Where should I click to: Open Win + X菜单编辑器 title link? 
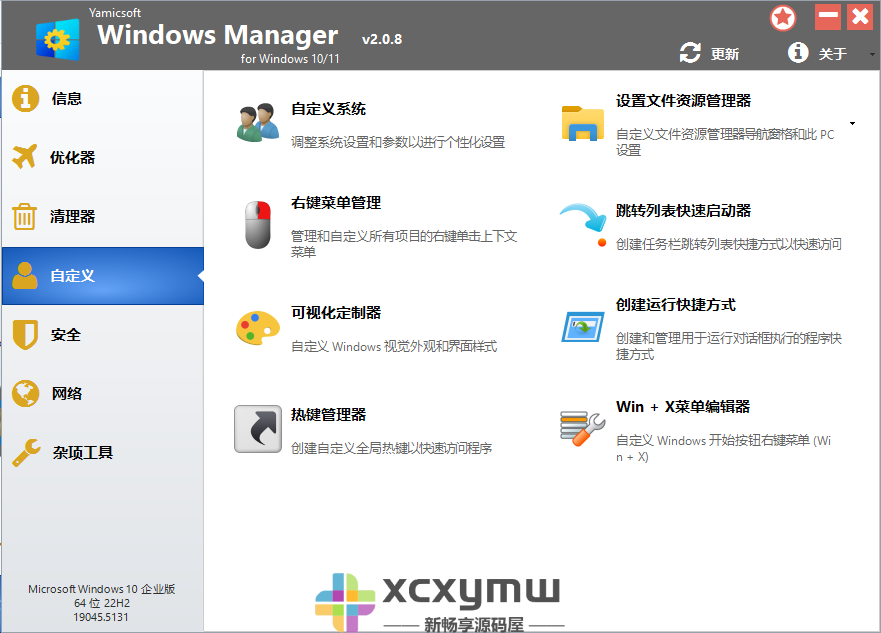pyautogui.click(x=683, y=407)
